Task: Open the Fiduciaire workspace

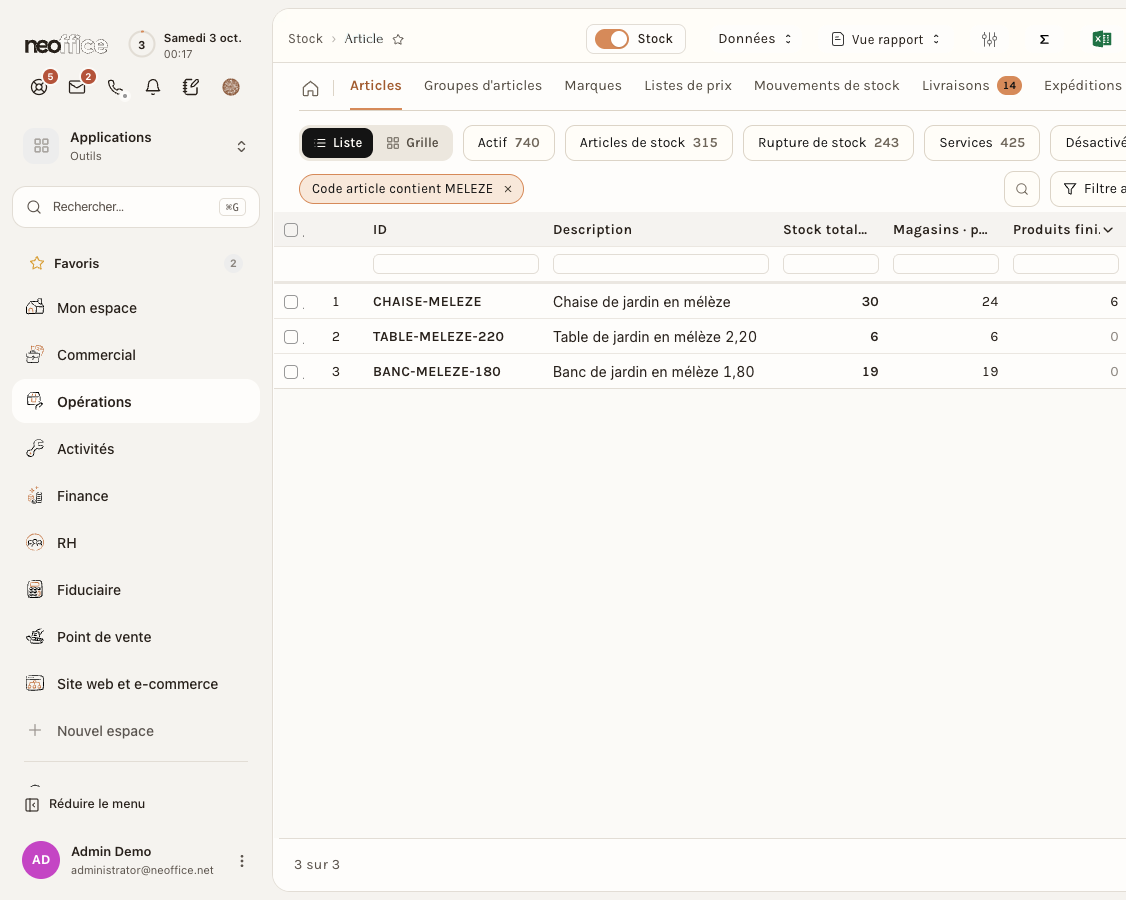Action: 136,590
